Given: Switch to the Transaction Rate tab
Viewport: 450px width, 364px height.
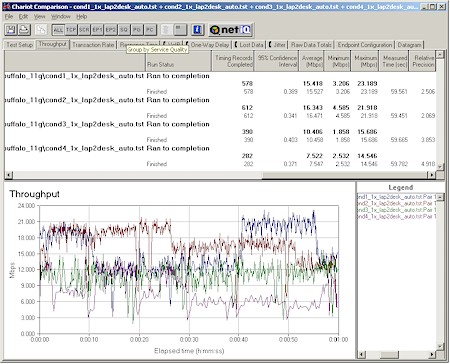Looking at the screenshot, I should pos(93,45).
